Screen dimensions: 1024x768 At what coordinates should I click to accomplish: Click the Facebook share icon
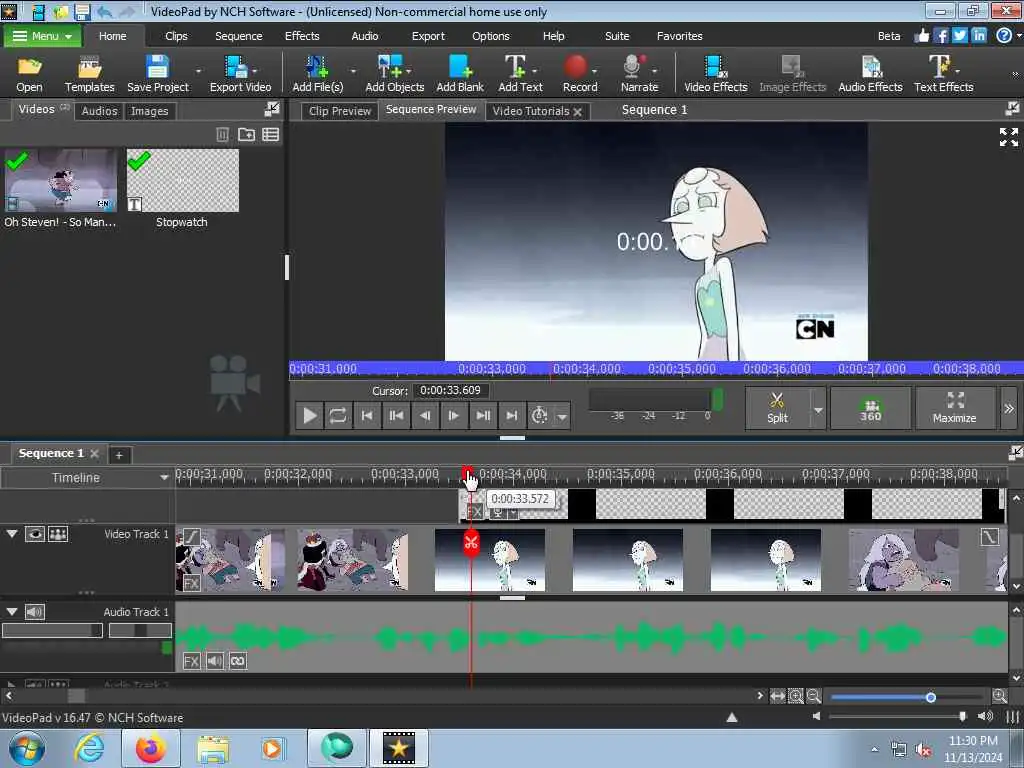coord(940,36)
